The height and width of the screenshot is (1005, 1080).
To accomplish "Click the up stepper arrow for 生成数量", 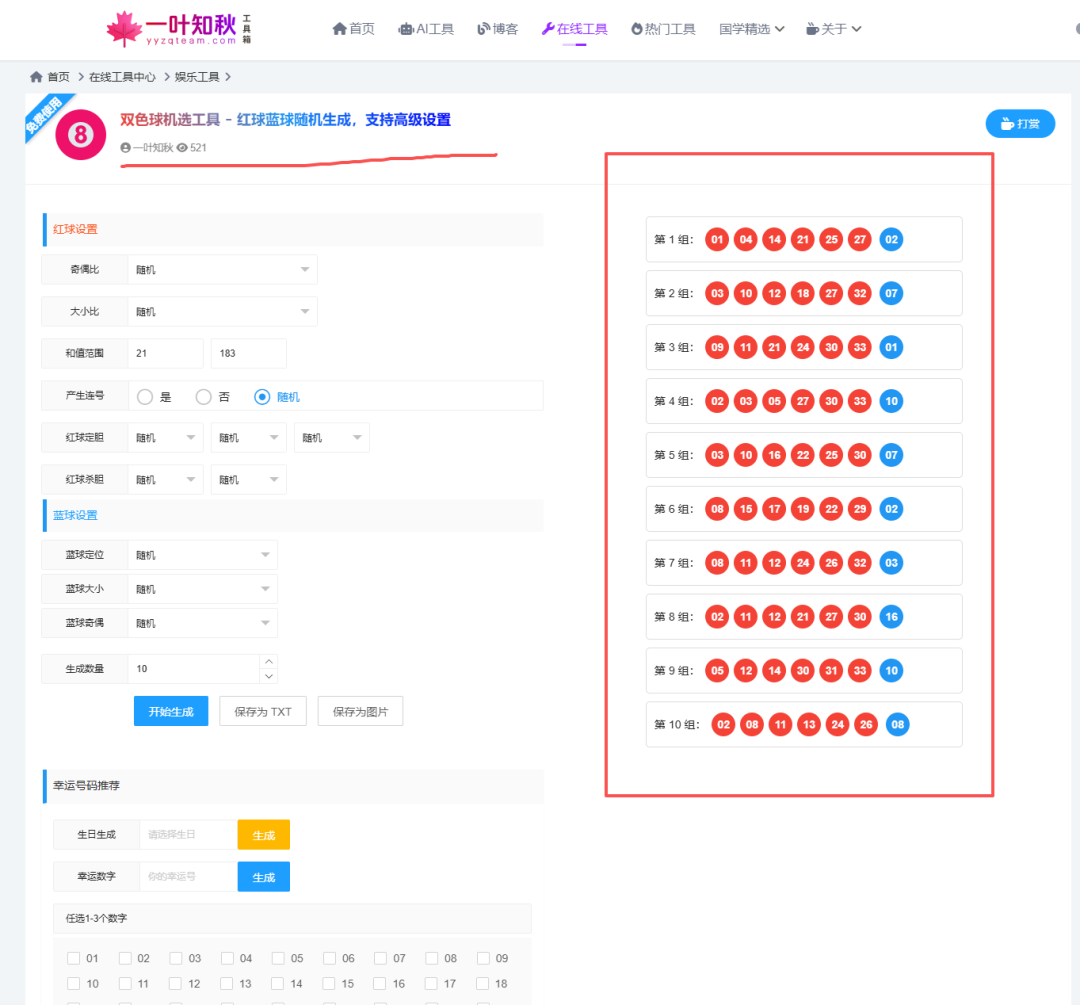I will tap(267, 661).
